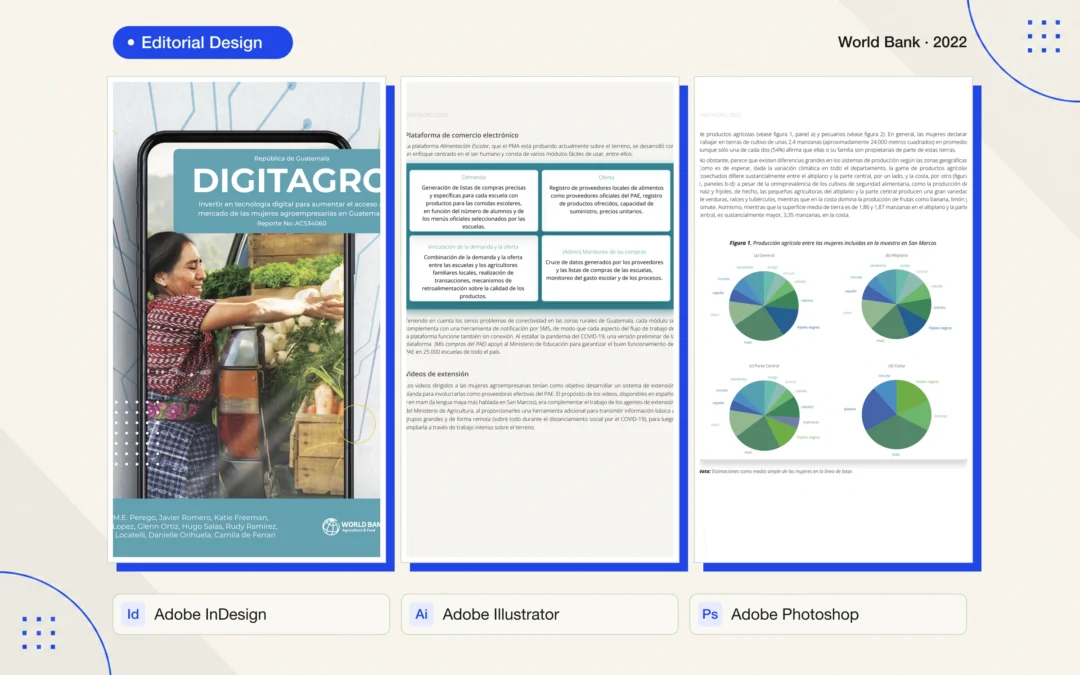Click the Adobe Illustrator Ai icon
Screen dimensions: 1080x675
[422, 614]
